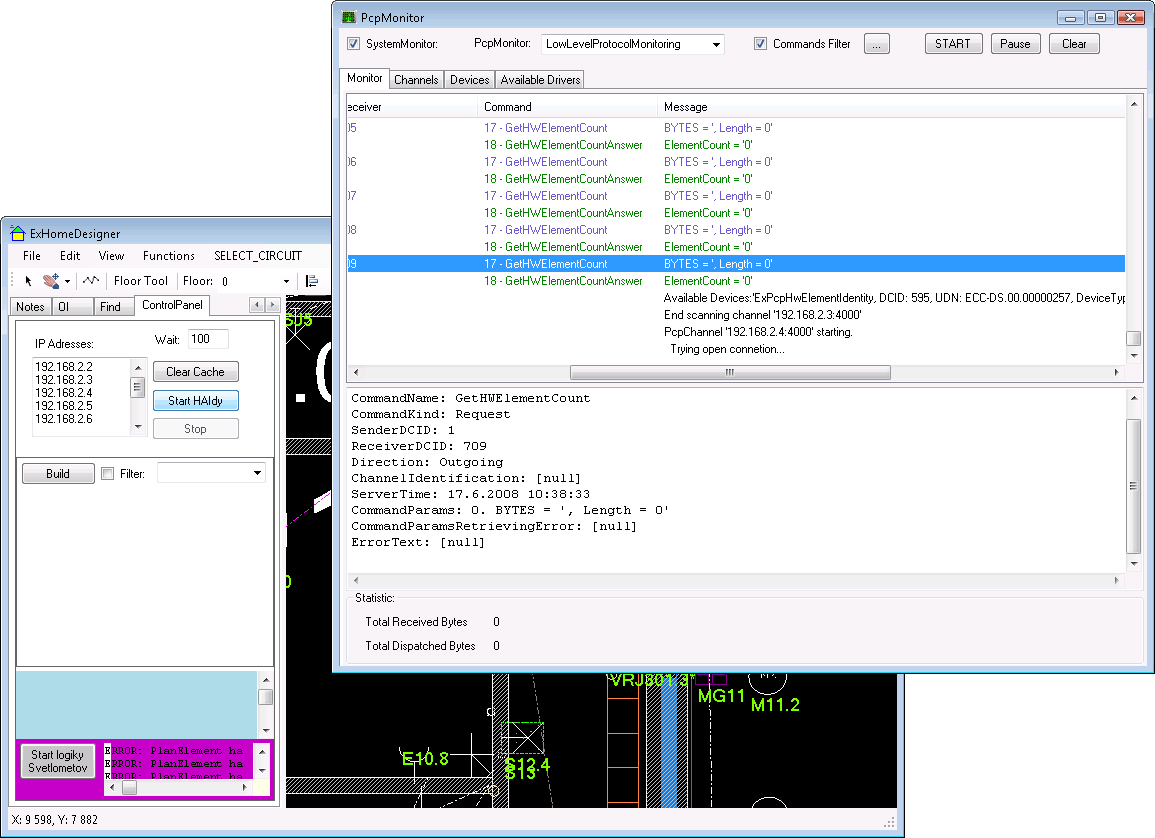Click the hierarchy list icon right of Floor dropdown
This screenshot has height=838, width=1155.
[x=312, y=281]
